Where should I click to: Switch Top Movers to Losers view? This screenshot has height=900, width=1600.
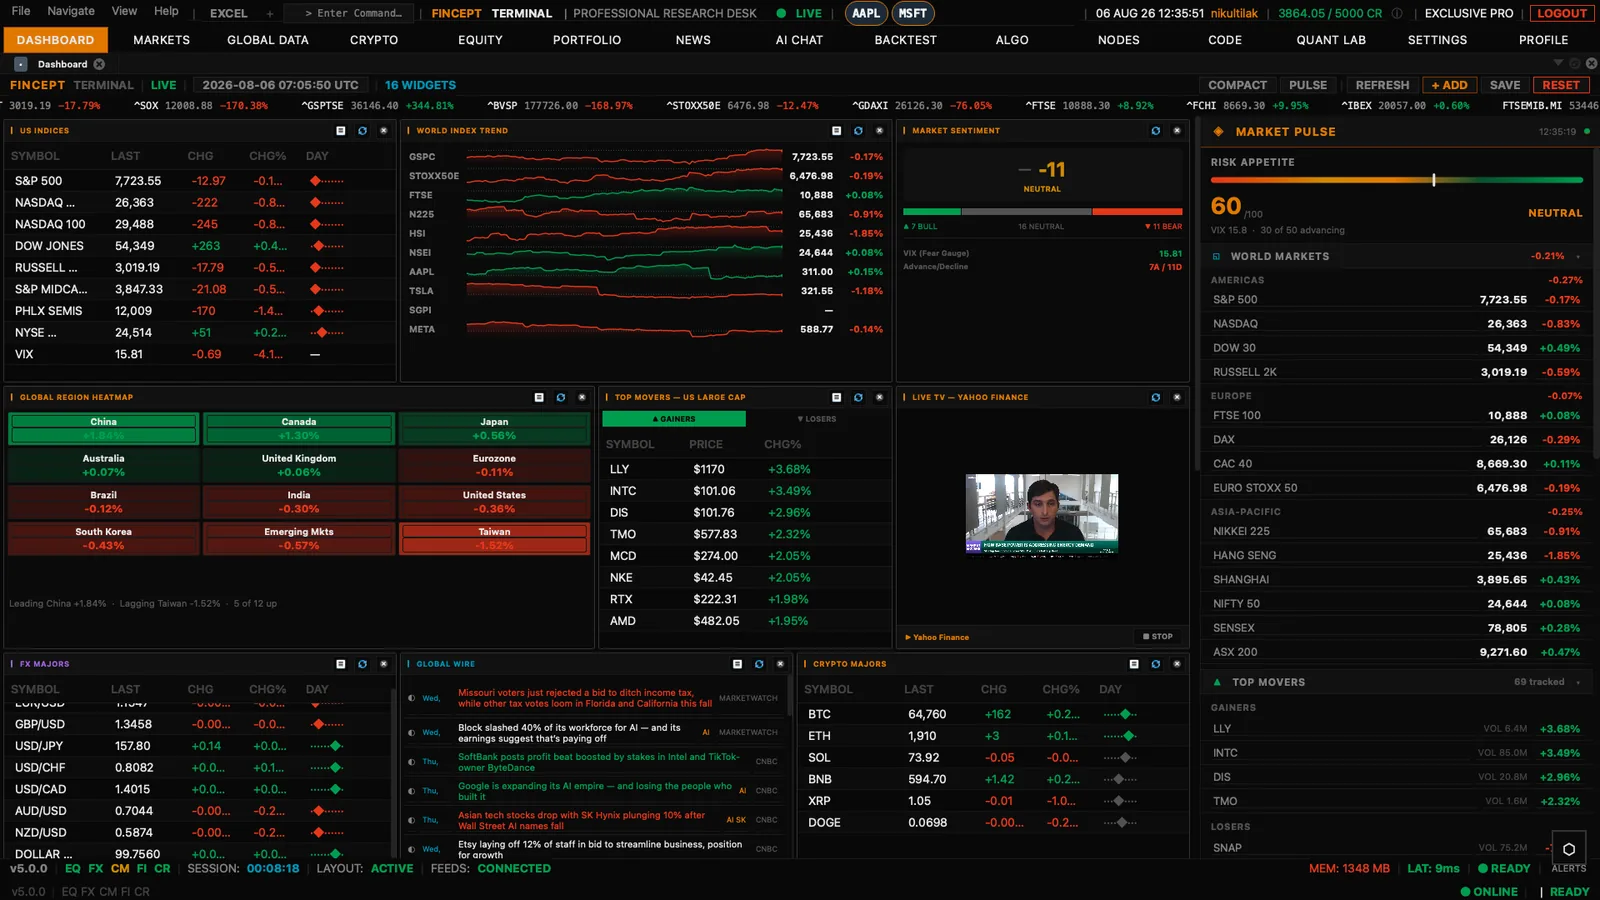point(817,419)
